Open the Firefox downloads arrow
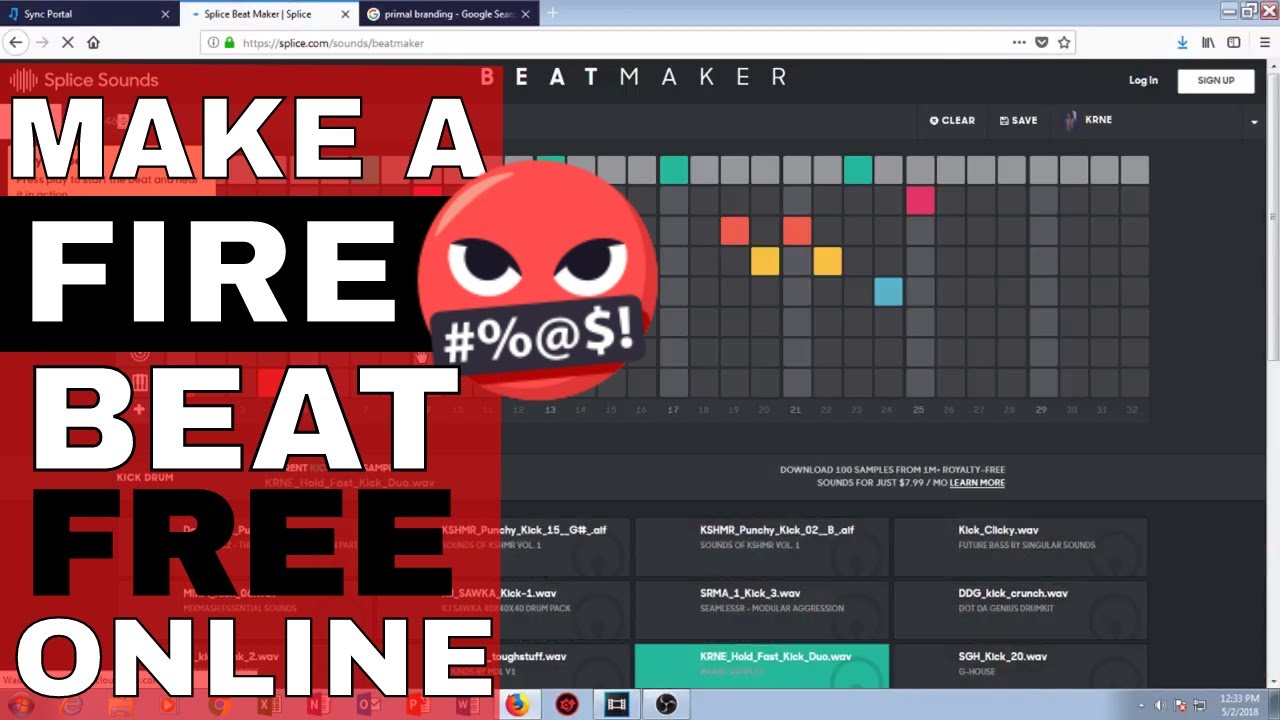The image size is (1280, 720). click(x=1183, y=43)
